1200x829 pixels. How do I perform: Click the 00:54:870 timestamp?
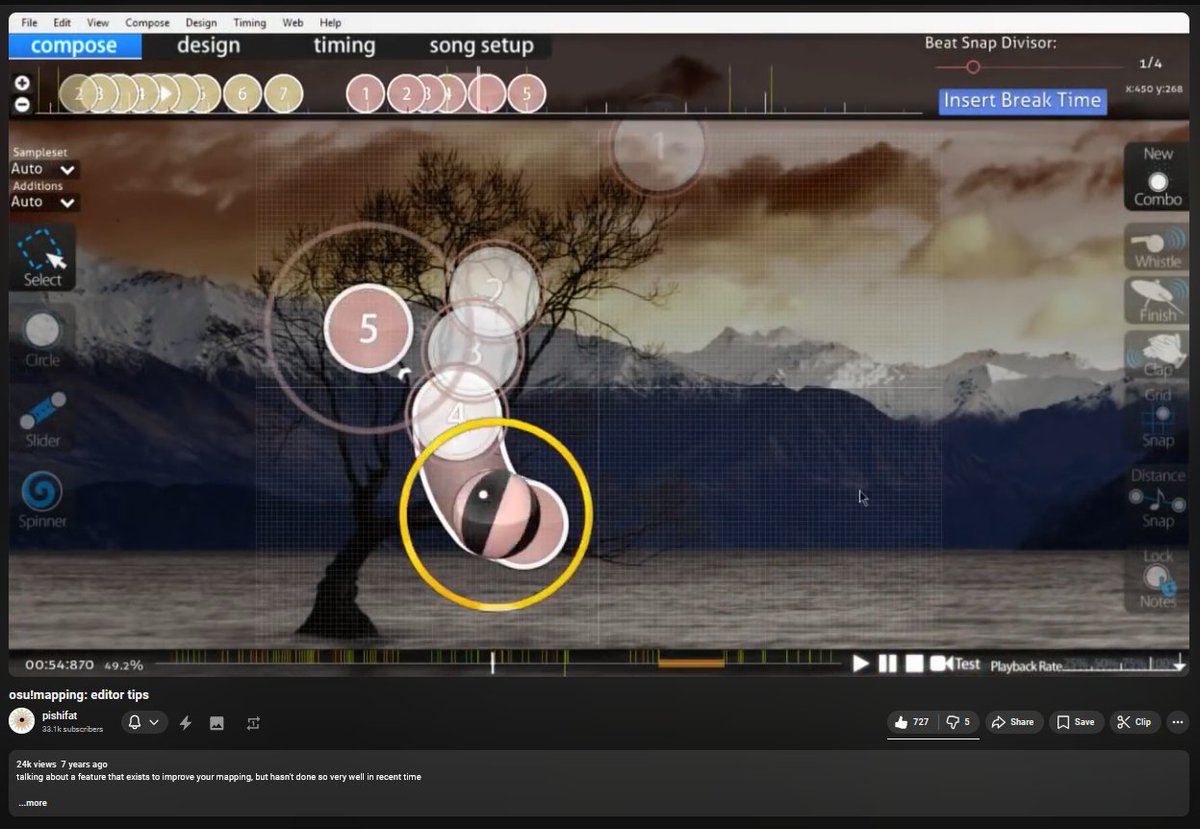[x=60, y=664]
